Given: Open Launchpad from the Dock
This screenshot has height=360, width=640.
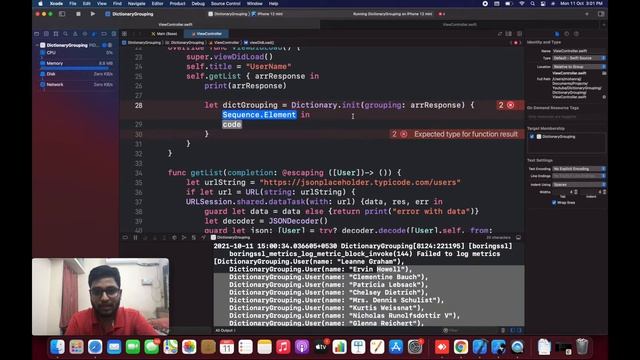Looking at the screenshot, I should click(76, 347).
